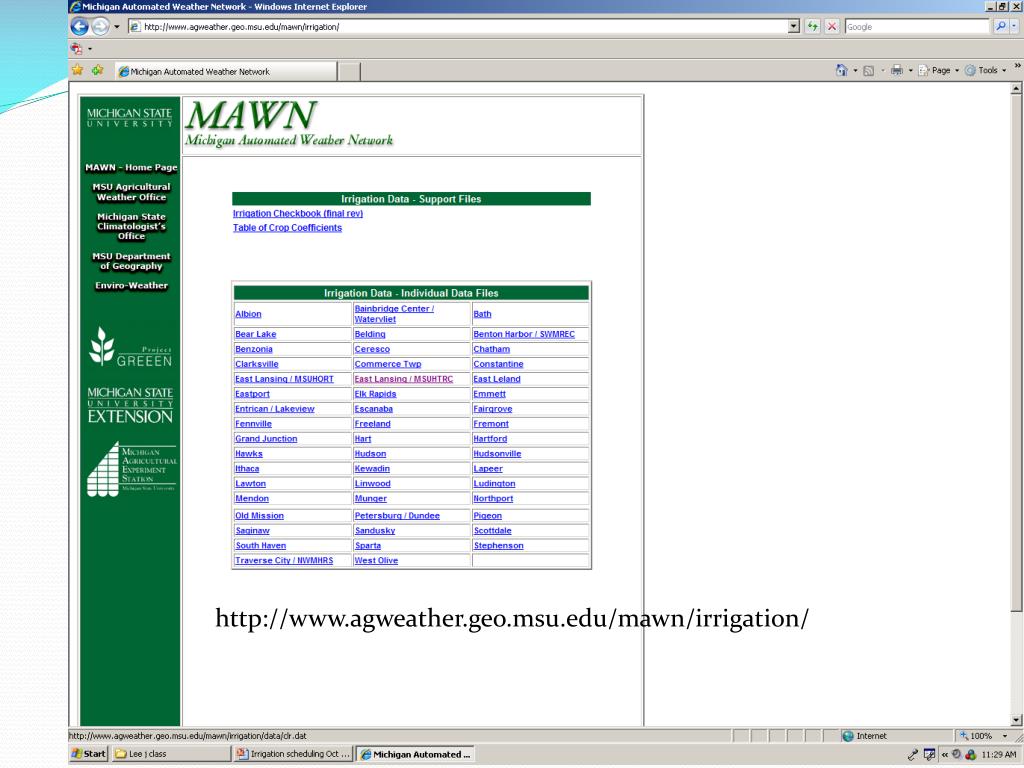This screenshot has height=768, width=1024.
Task: Run search with magnifying glass icon
Action: pos(1000,27)
